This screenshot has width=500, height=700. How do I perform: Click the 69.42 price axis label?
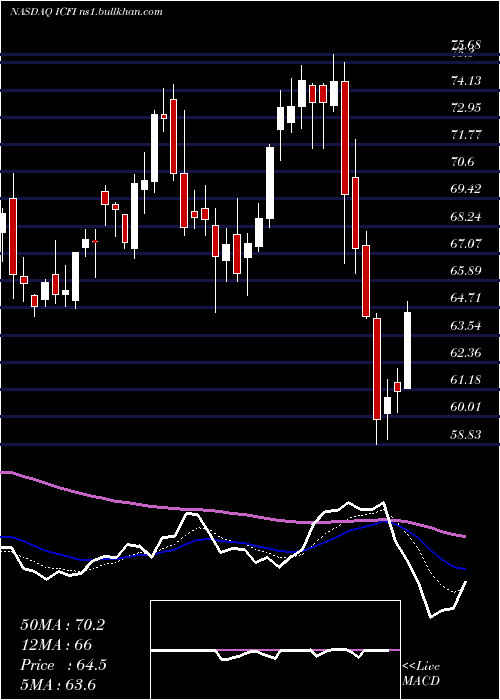tap(466, 189)
